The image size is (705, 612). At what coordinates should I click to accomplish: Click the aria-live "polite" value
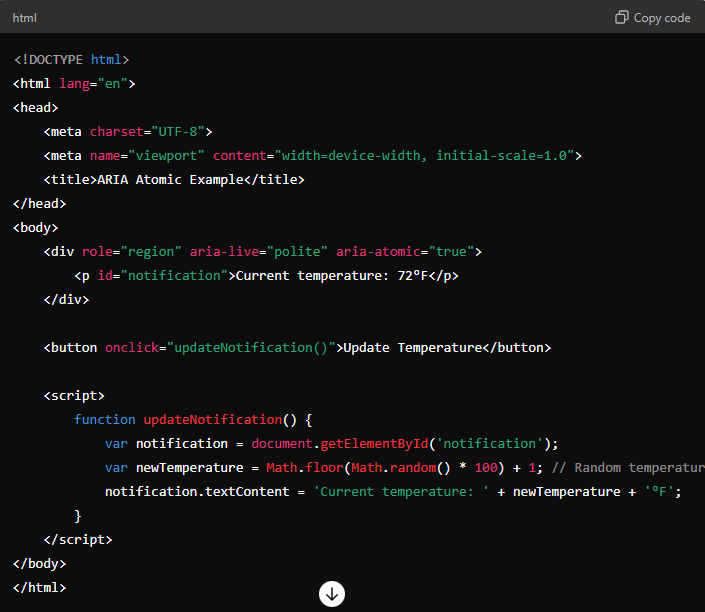pos(297,252)
